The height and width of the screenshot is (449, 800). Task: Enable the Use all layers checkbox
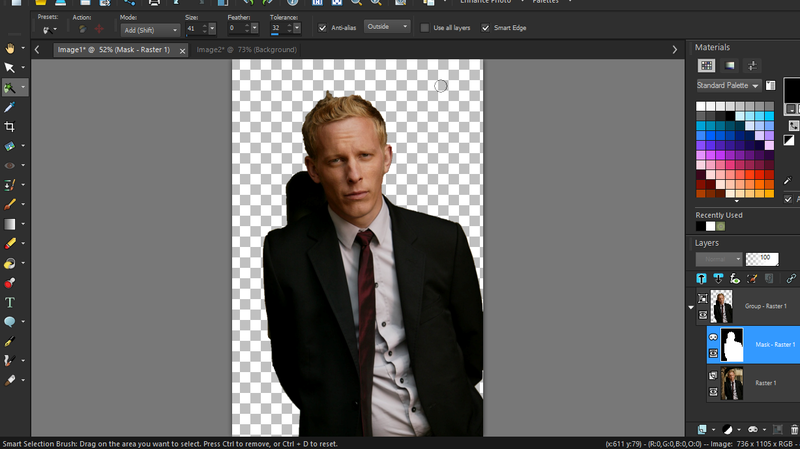point(424,28)
